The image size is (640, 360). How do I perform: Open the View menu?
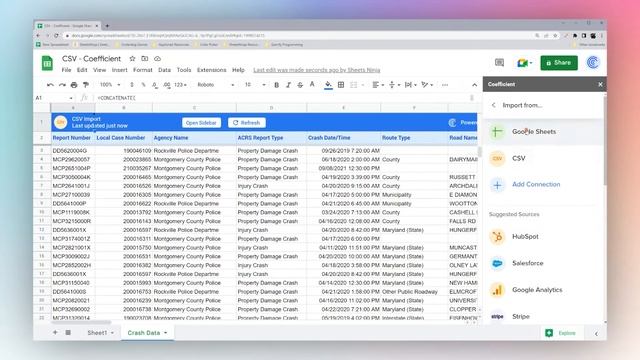point(100,70)
